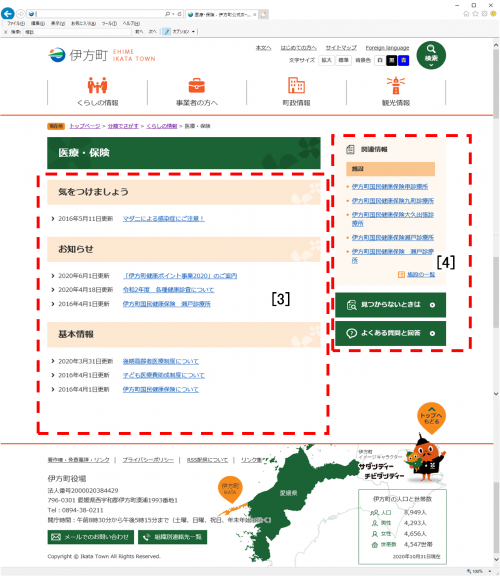Click 前へ in the find bar
The height and width of the screenshot is (576, 500).
(x=139, y=32)
